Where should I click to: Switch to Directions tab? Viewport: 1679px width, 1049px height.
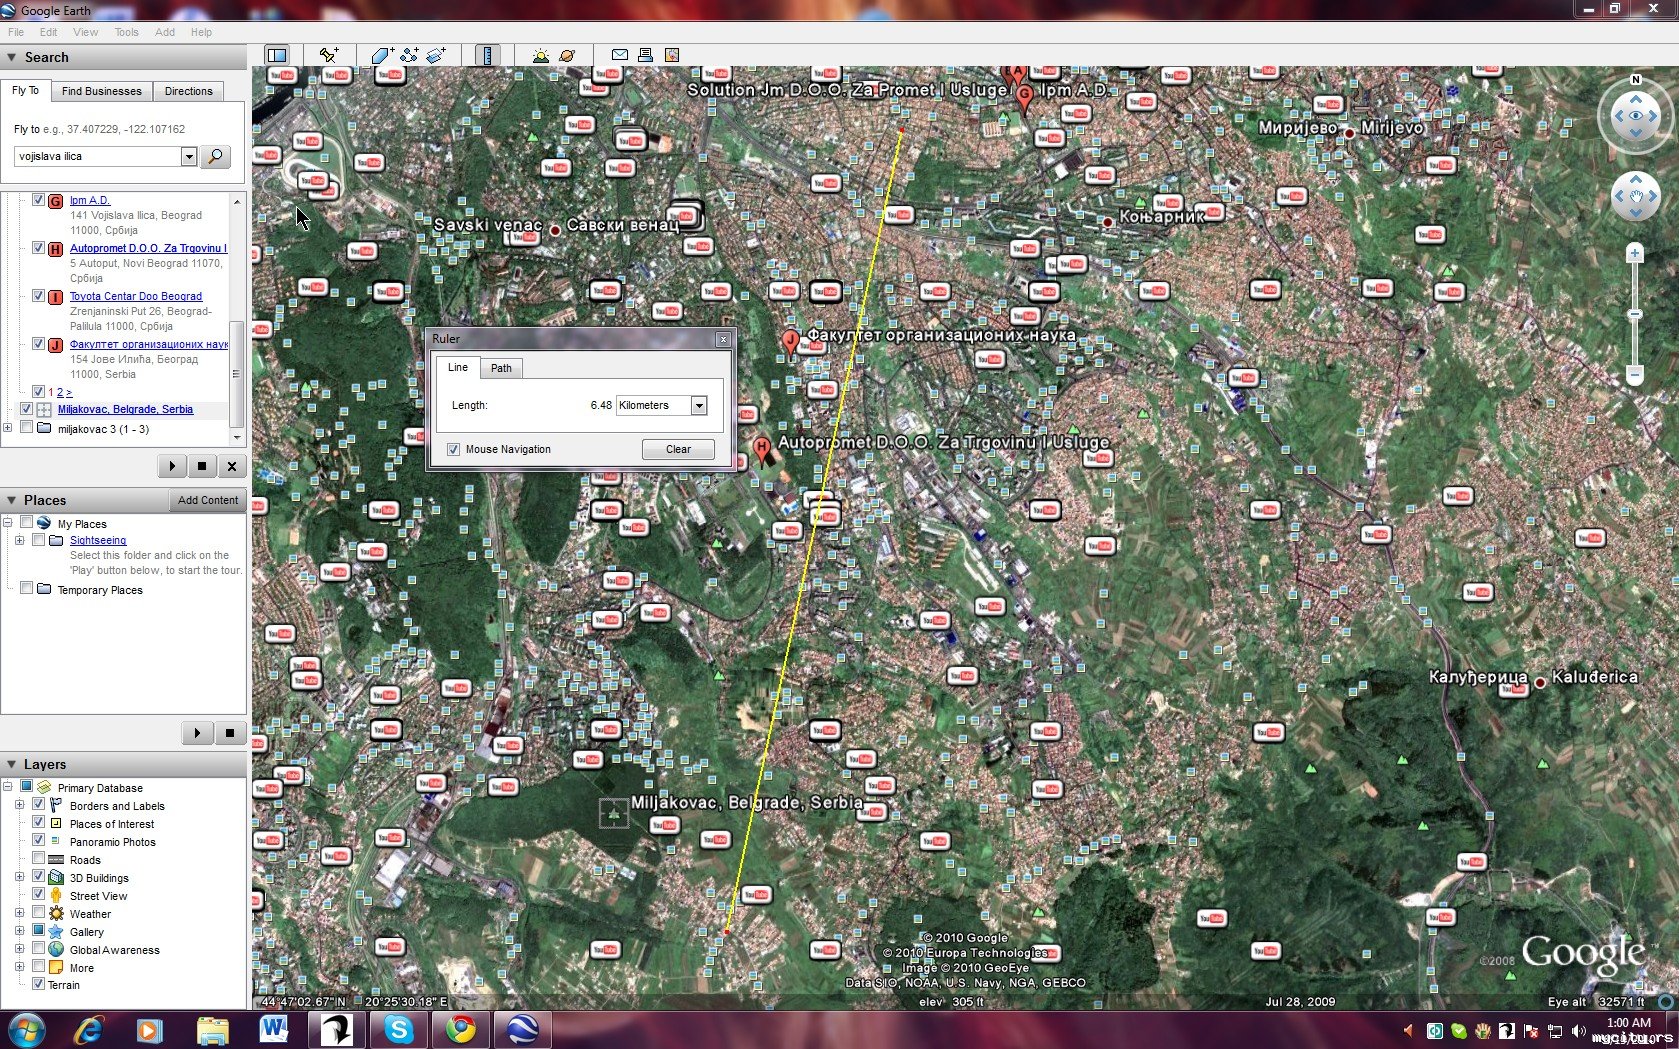[189, 91]
